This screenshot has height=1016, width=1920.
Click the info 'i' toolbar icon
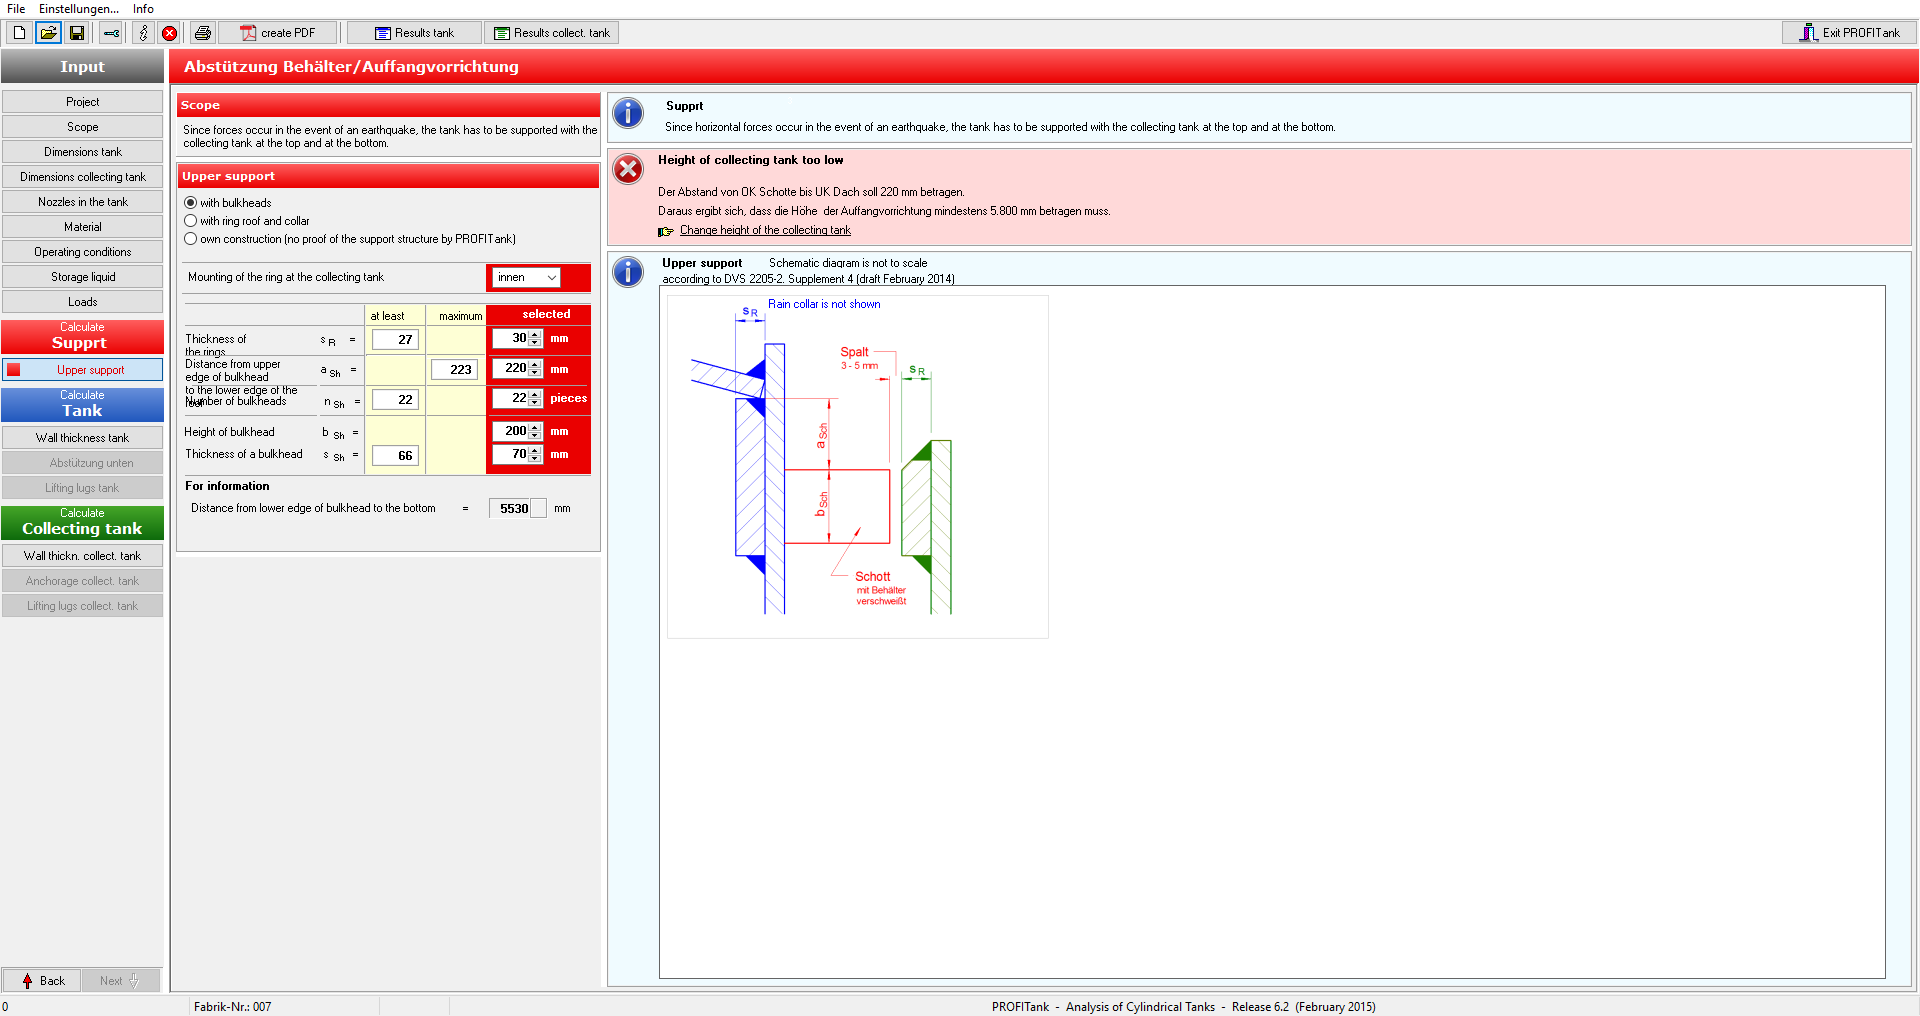(x=143, y=33)
